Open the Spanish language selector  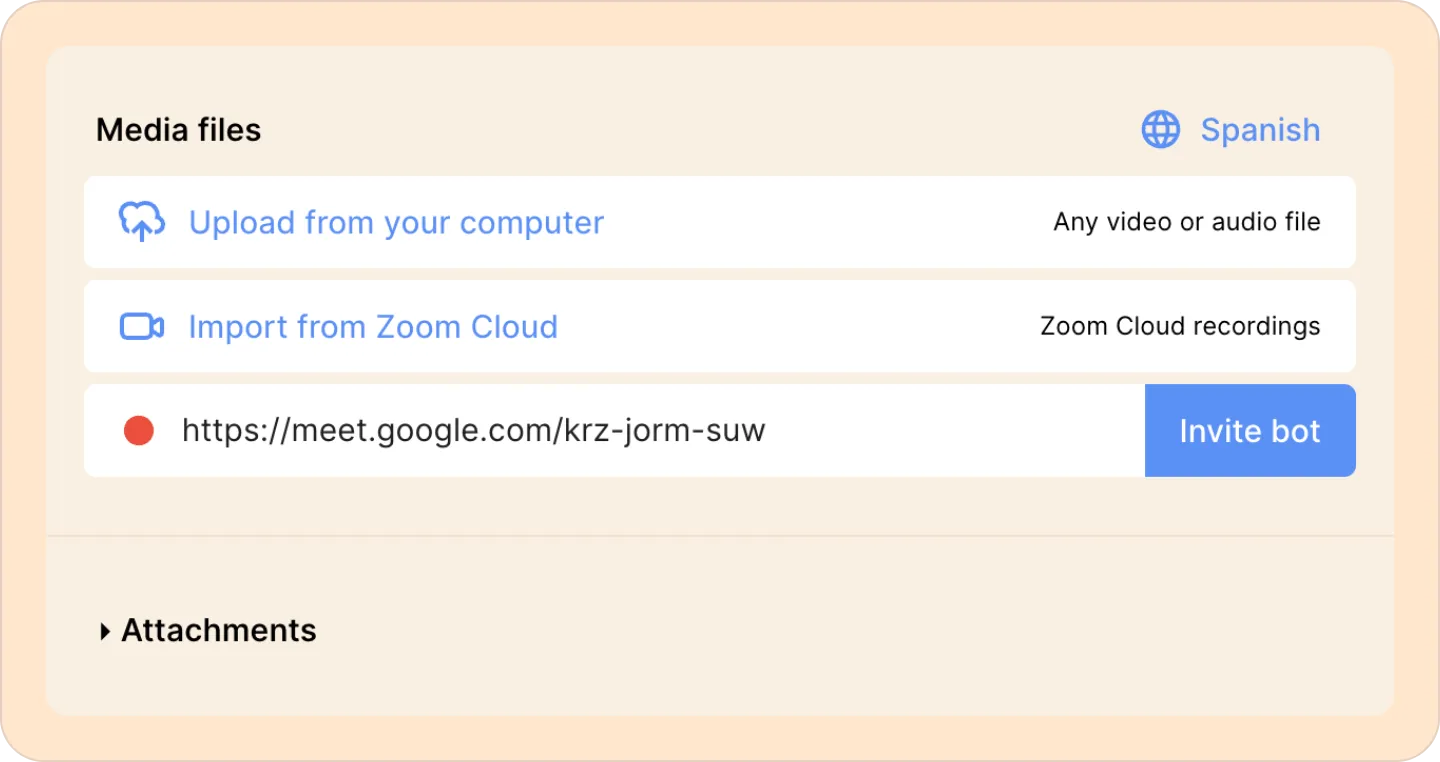tap(1259, 130)
